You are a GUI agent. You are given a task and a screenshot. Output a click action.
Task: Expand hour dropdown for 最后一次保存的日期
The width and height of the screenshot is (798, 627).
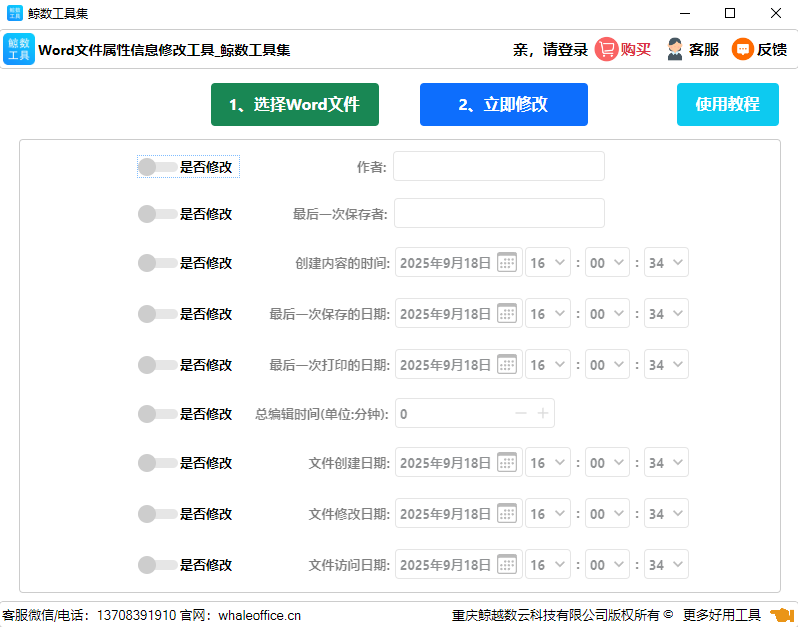click(x=548, y=314)
